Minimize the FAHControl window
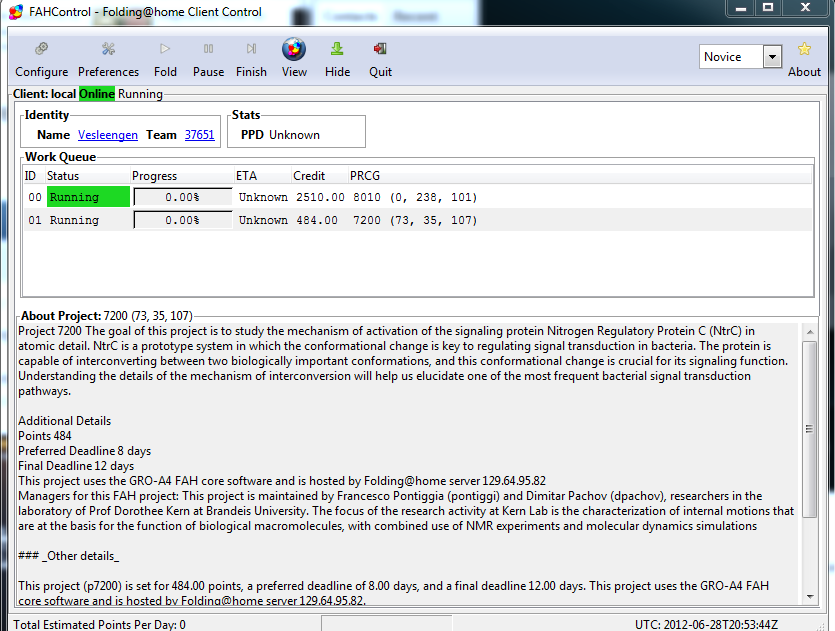This screenshot has width=835, height=631. point(741,8)
